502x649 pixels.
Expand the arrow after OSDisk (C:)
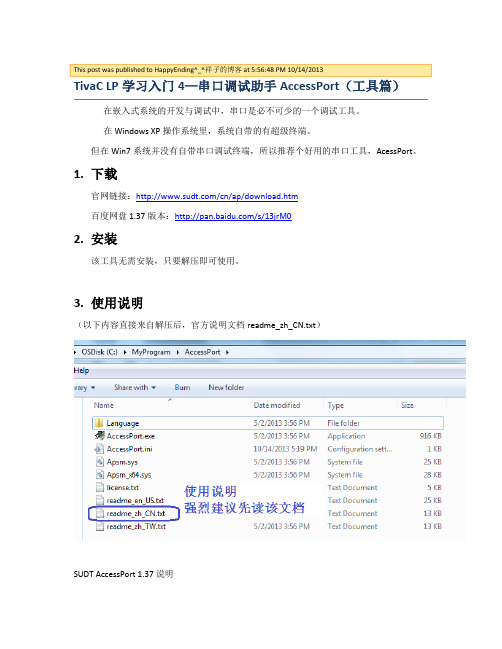click(125, 352)
